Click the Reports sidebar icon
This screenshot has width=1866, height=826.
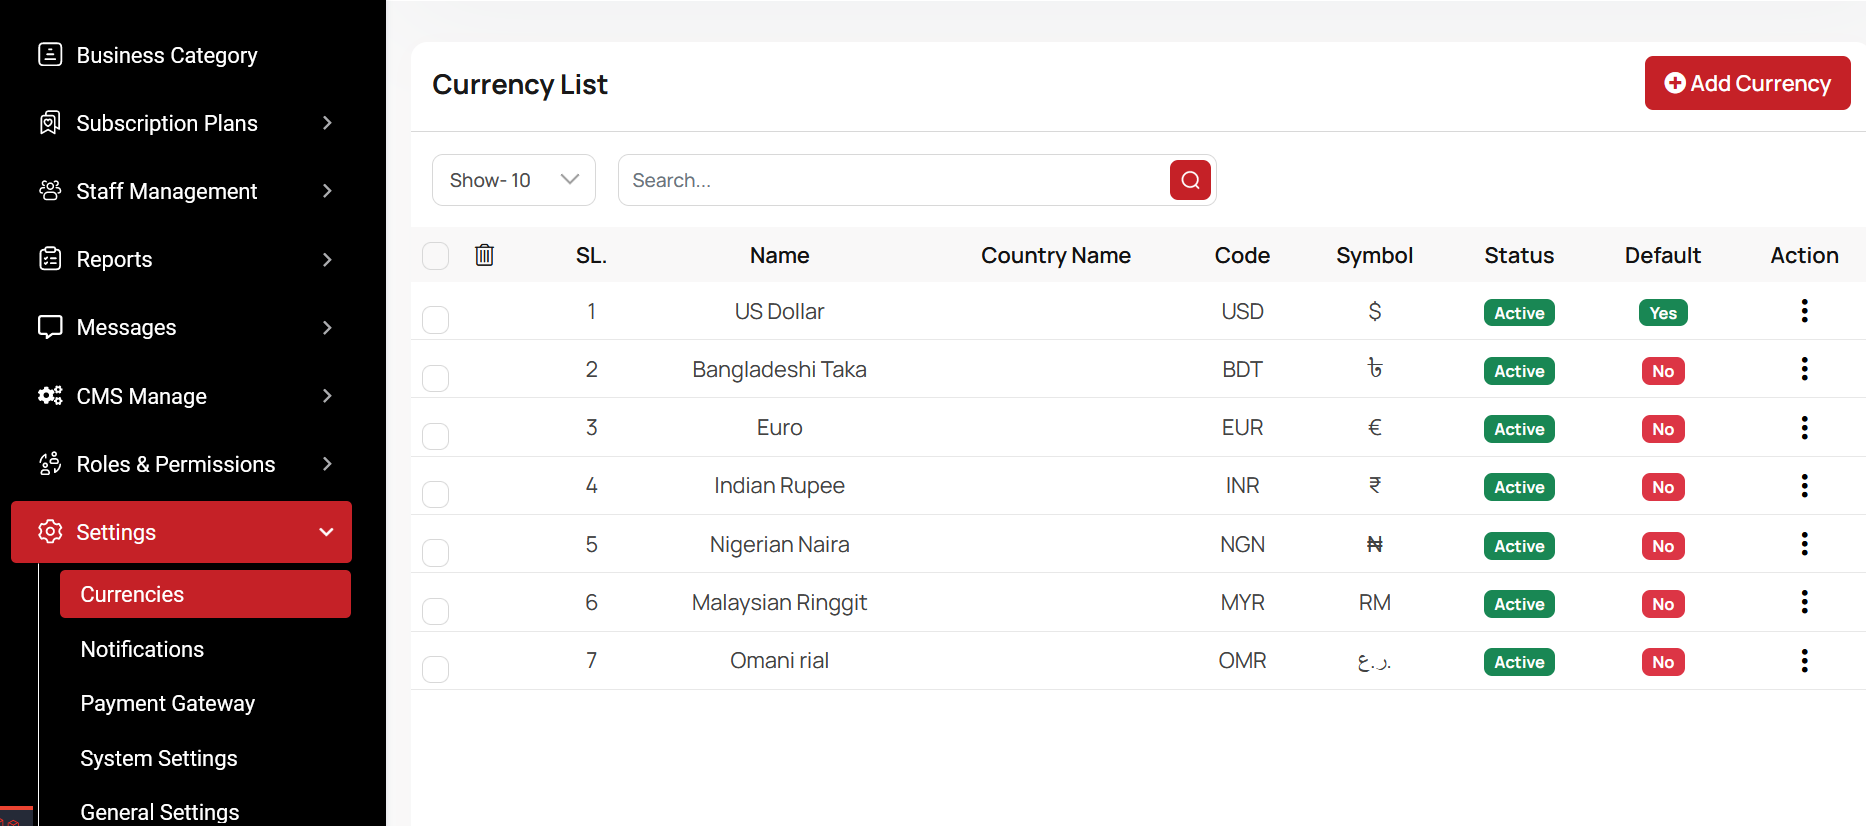click(x=50, y=259)
